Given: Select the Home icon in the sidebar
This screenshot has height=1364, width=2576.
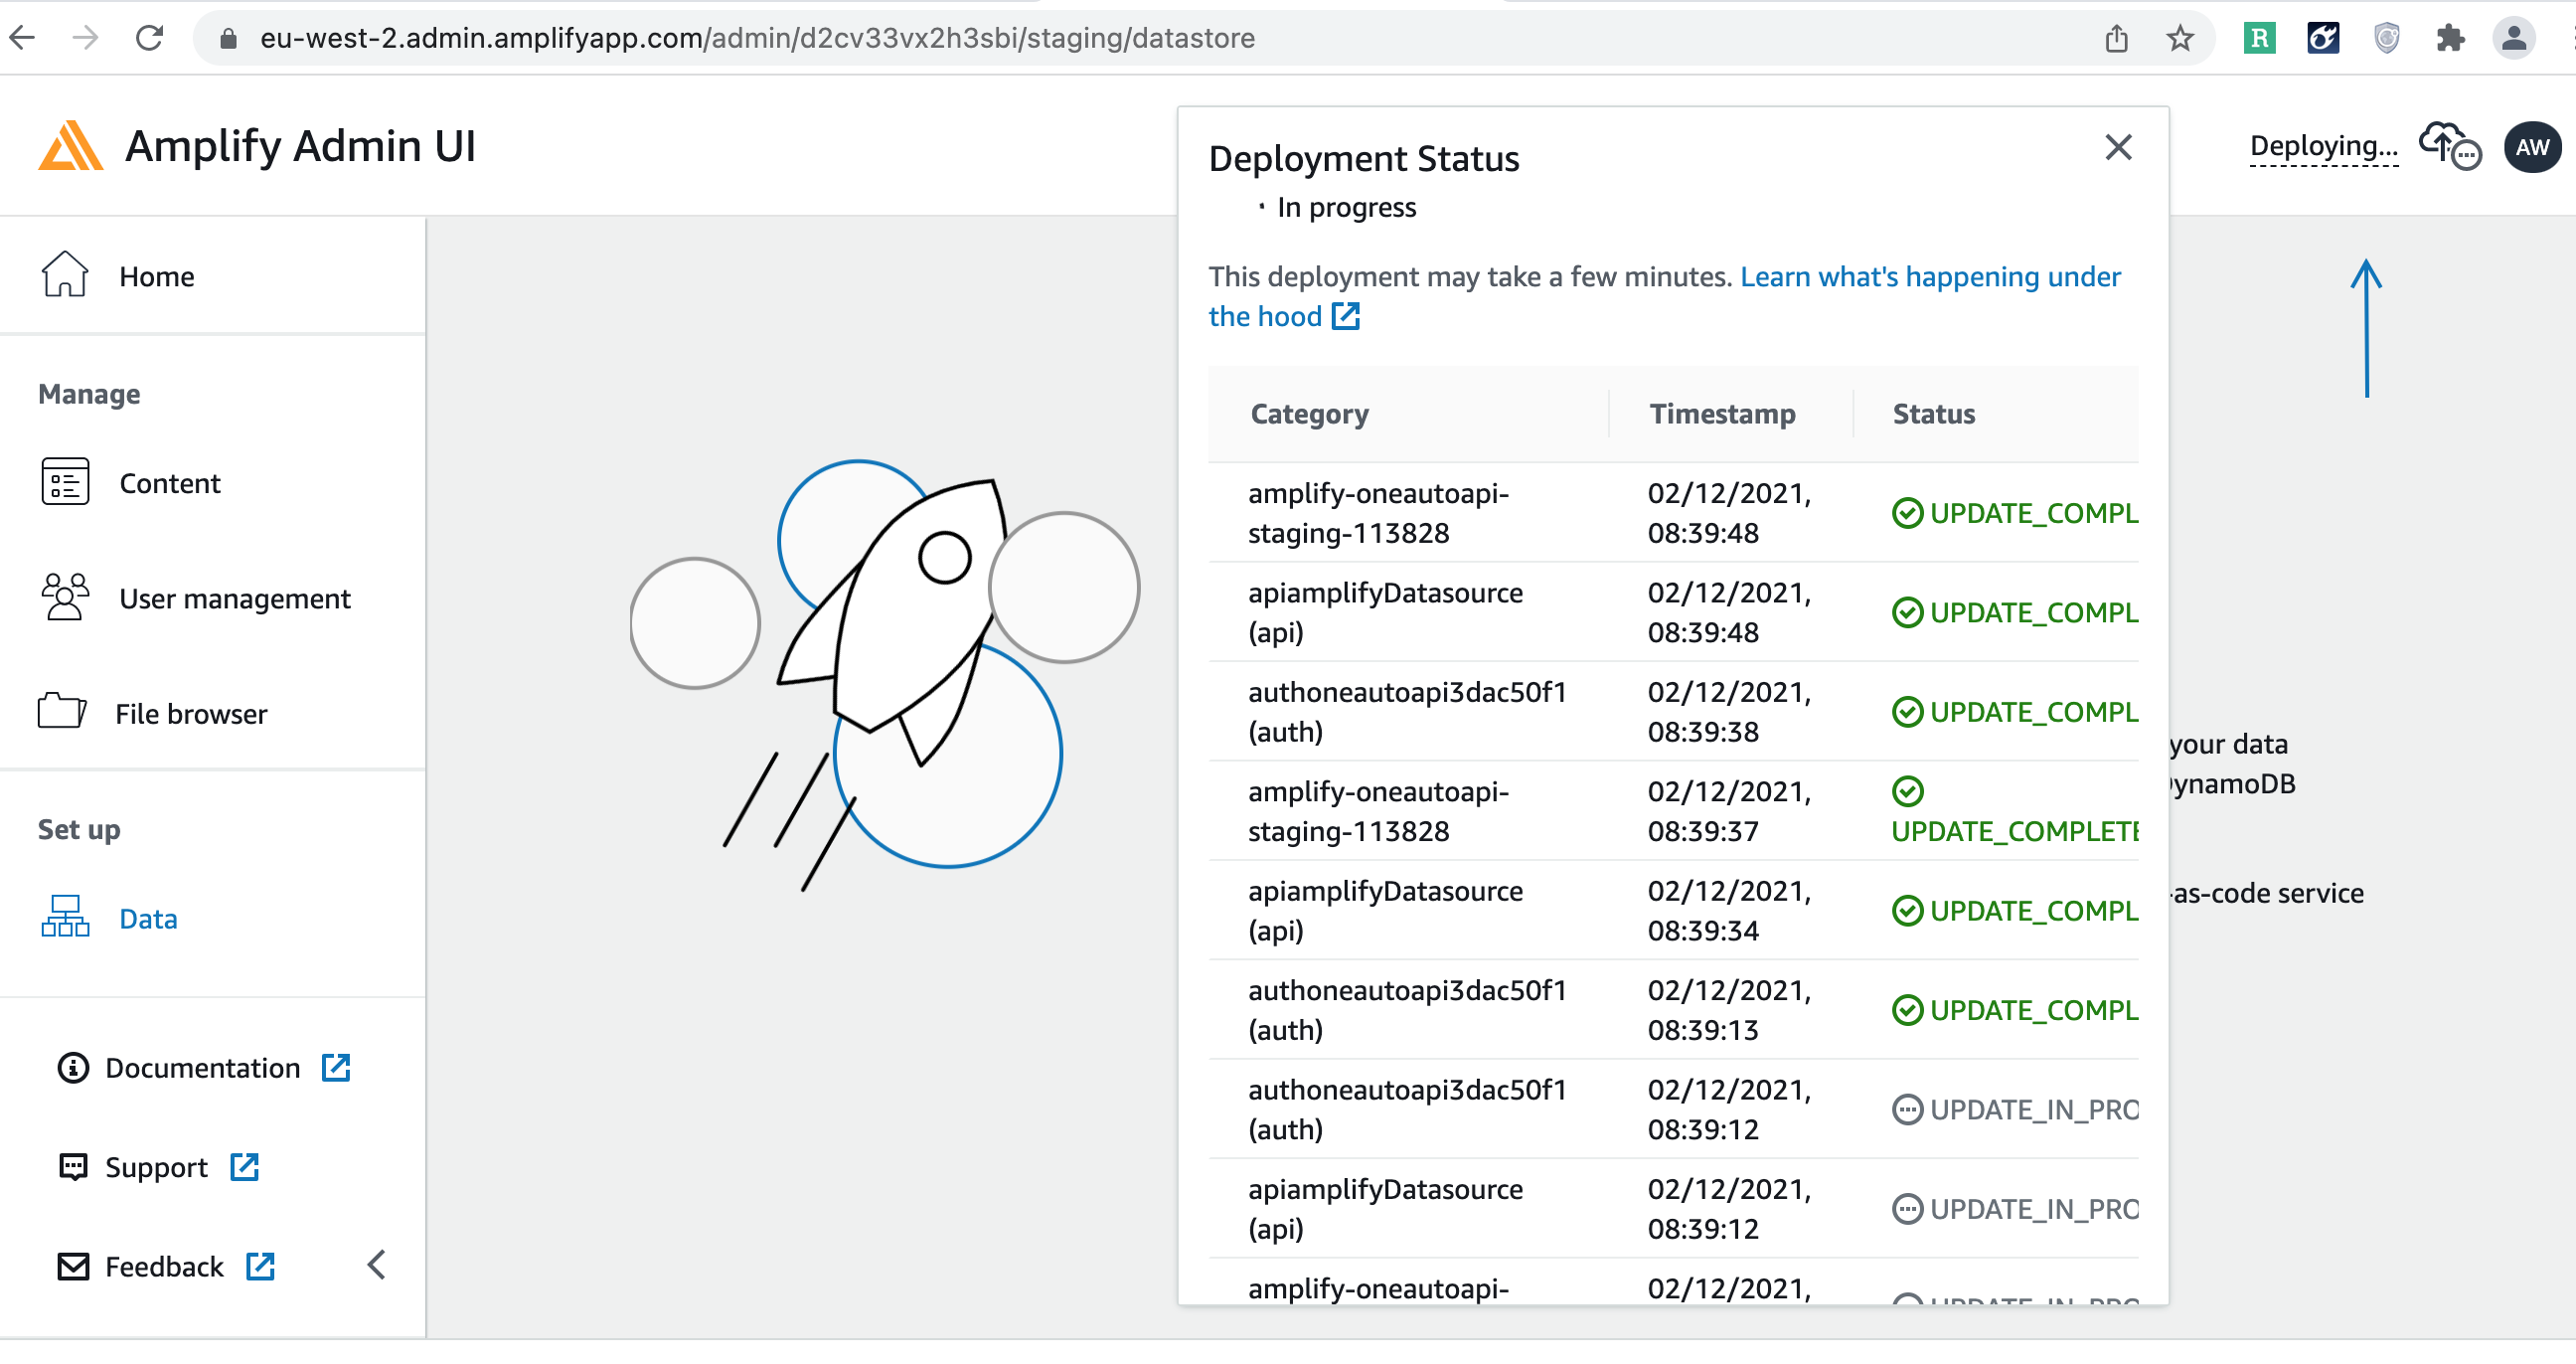Looking at the screenshot, I should click(63, 275).
